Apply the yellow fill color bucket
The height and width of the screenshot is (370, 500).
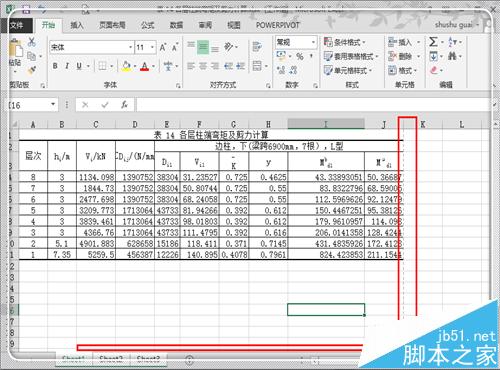click(x=126, y=66)
